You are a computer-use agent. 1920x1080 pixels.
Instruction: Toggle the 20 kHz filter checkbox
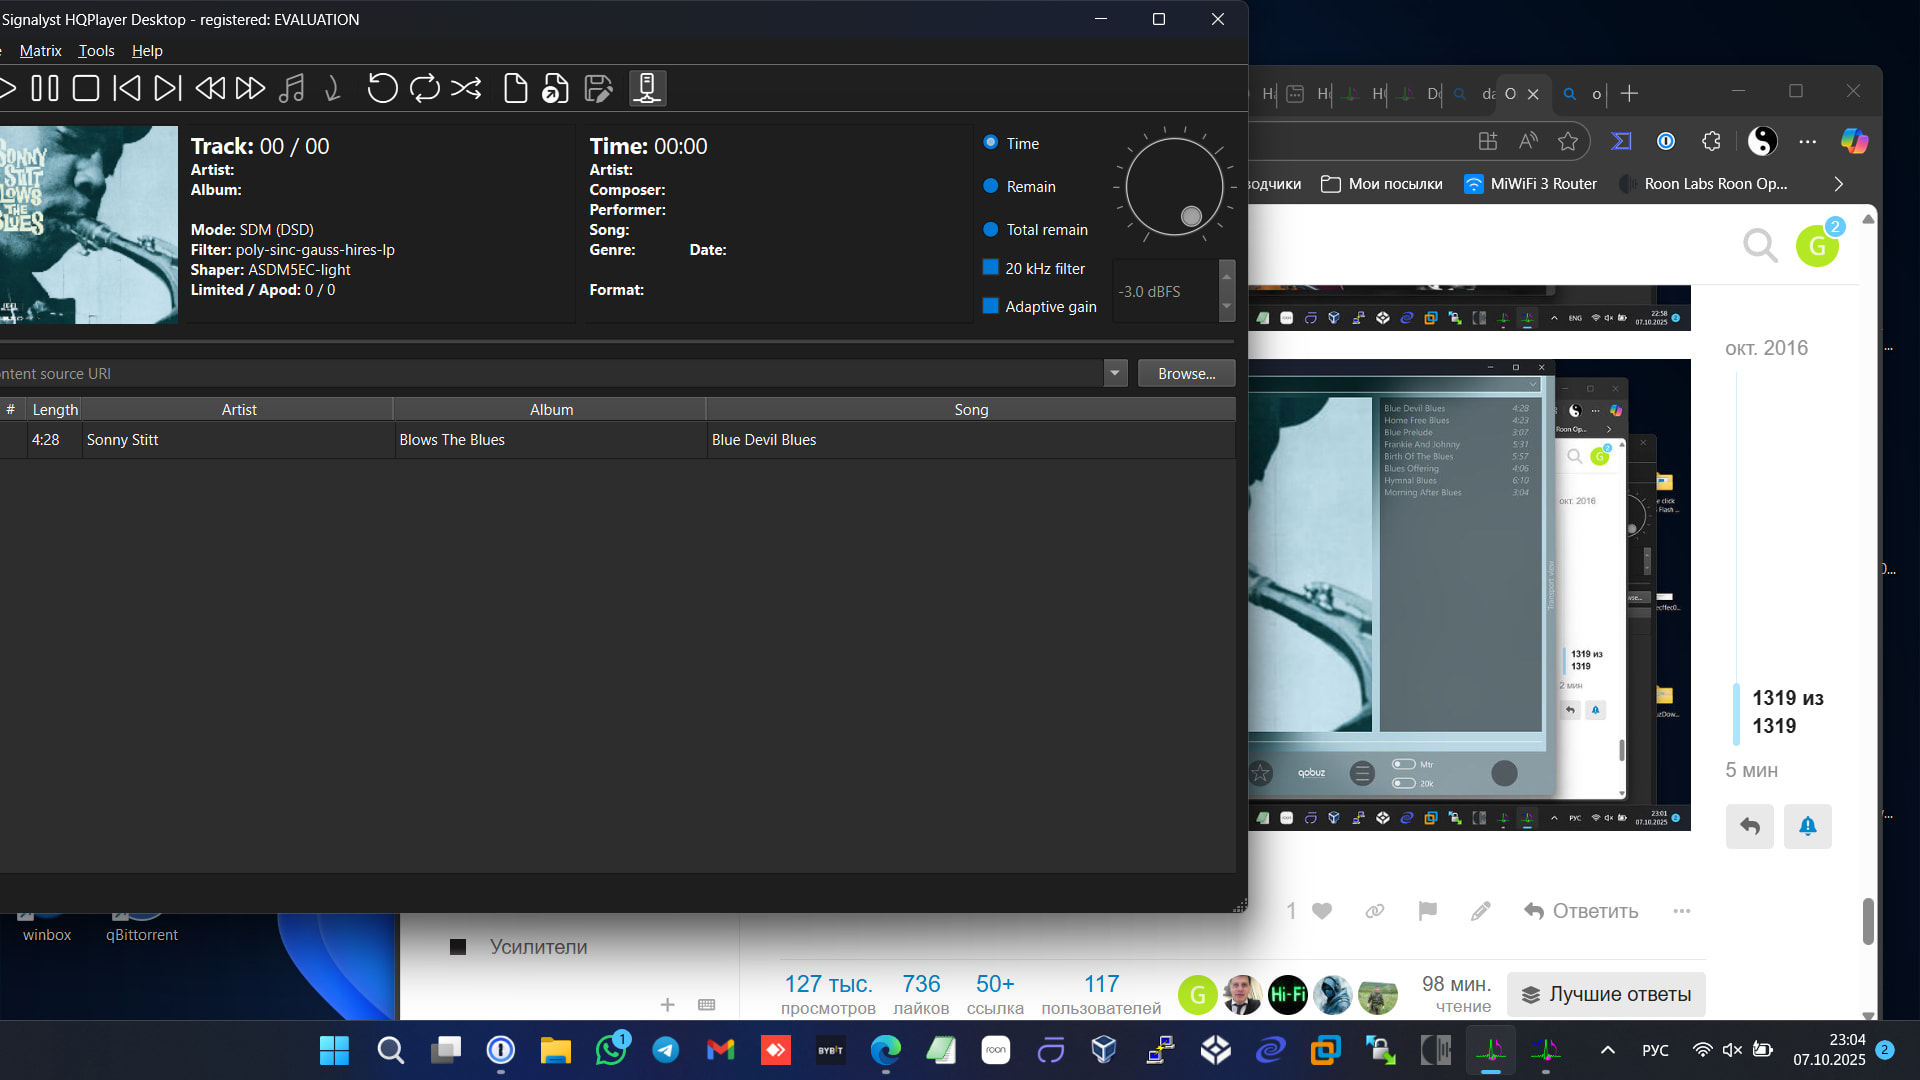990,268
